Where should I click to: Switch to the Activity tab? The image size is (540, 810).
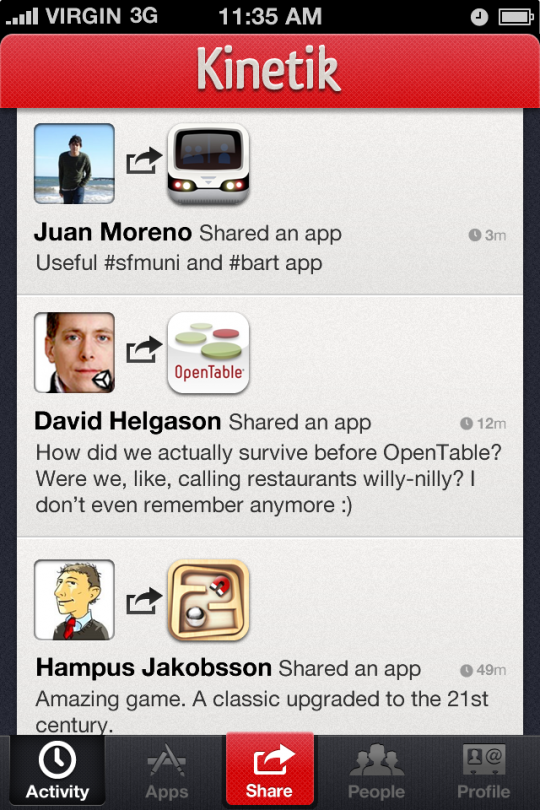point(57,771)
